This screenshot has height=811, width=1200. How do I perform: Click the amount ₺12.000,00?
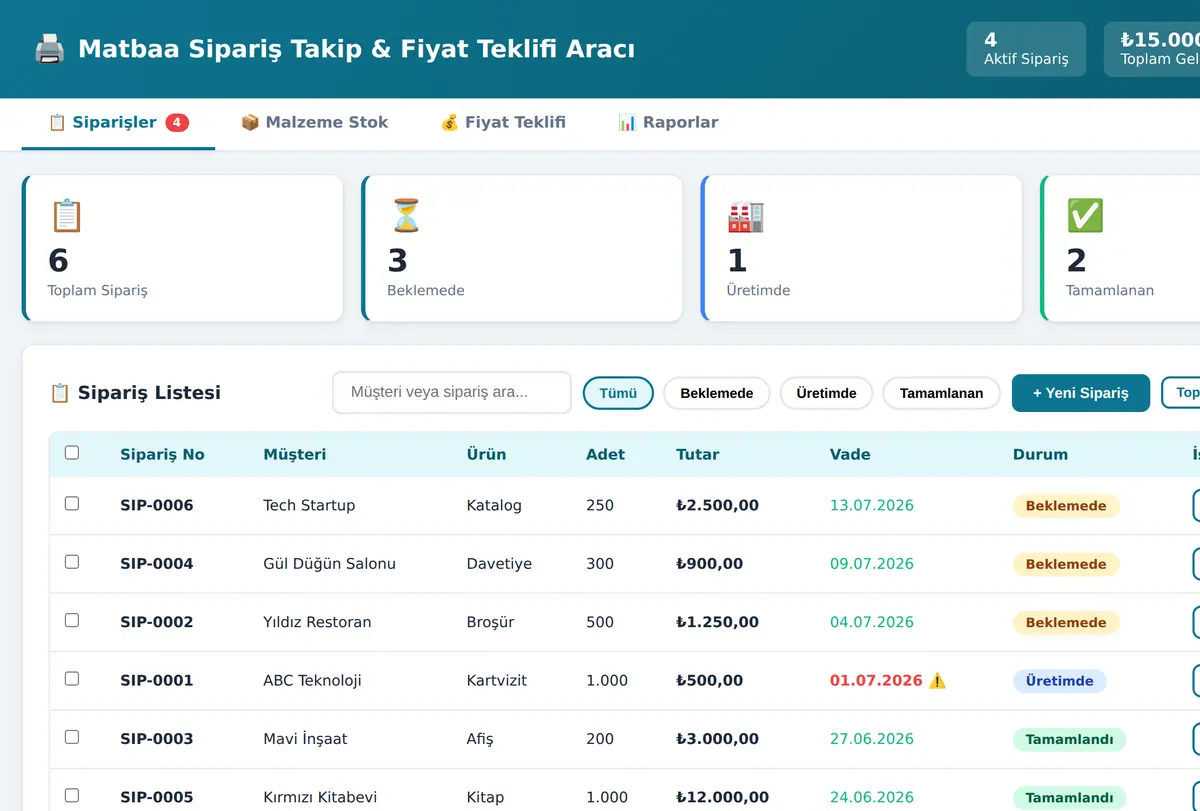click(x=723, y=797)
